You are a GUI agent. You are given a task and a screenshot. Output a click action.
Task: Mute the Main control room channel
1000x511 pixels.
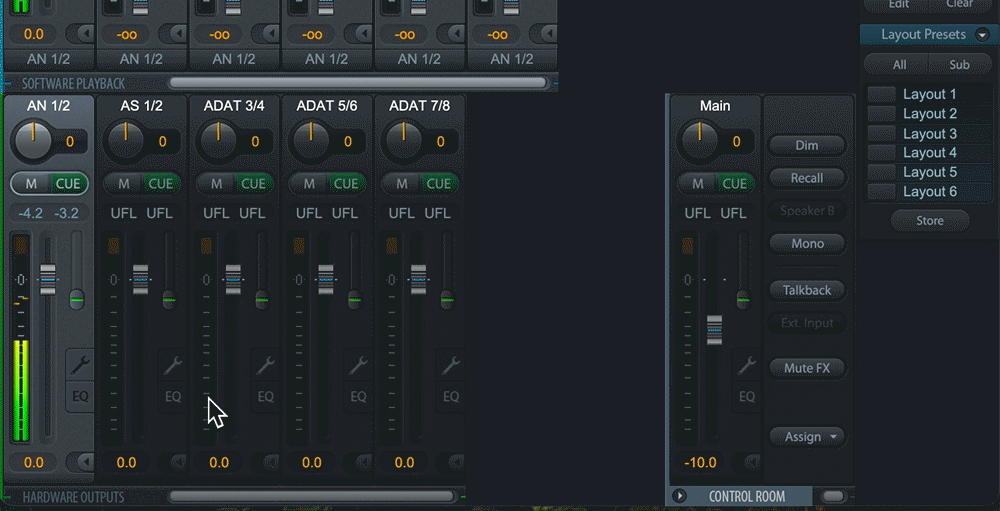coord(698,184)
